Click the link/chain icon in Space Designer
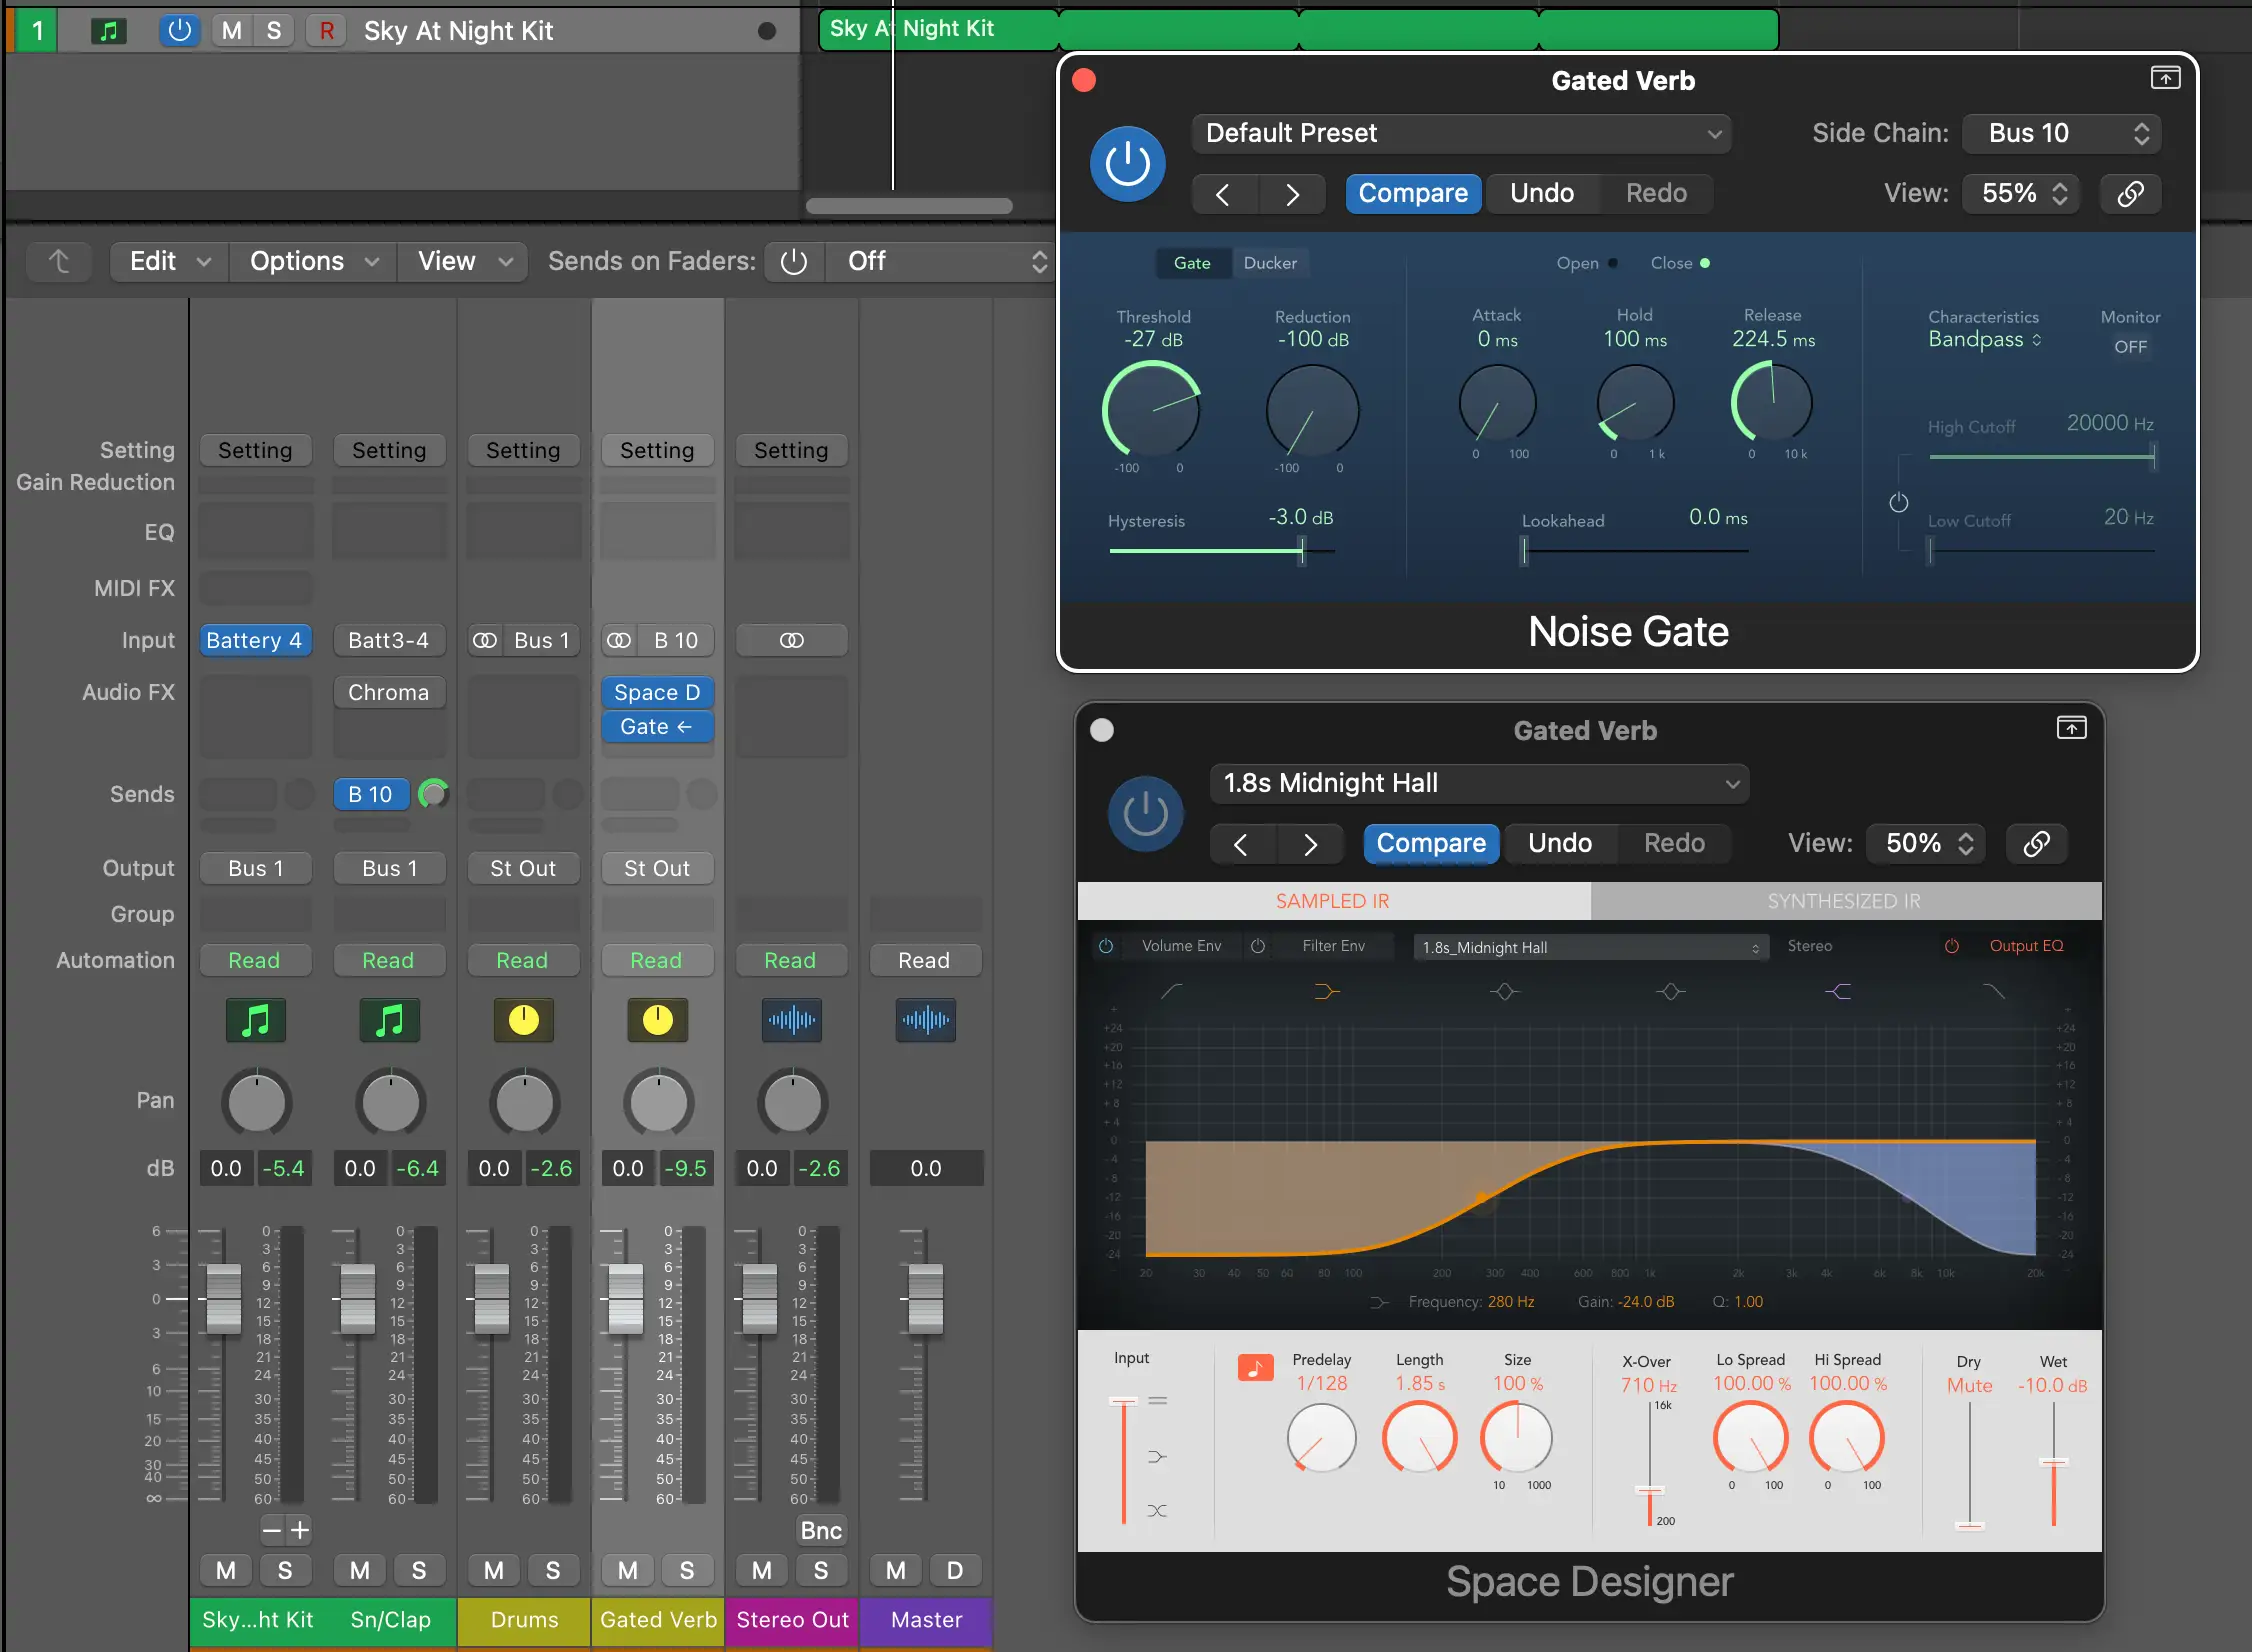 pos(2035,843)
